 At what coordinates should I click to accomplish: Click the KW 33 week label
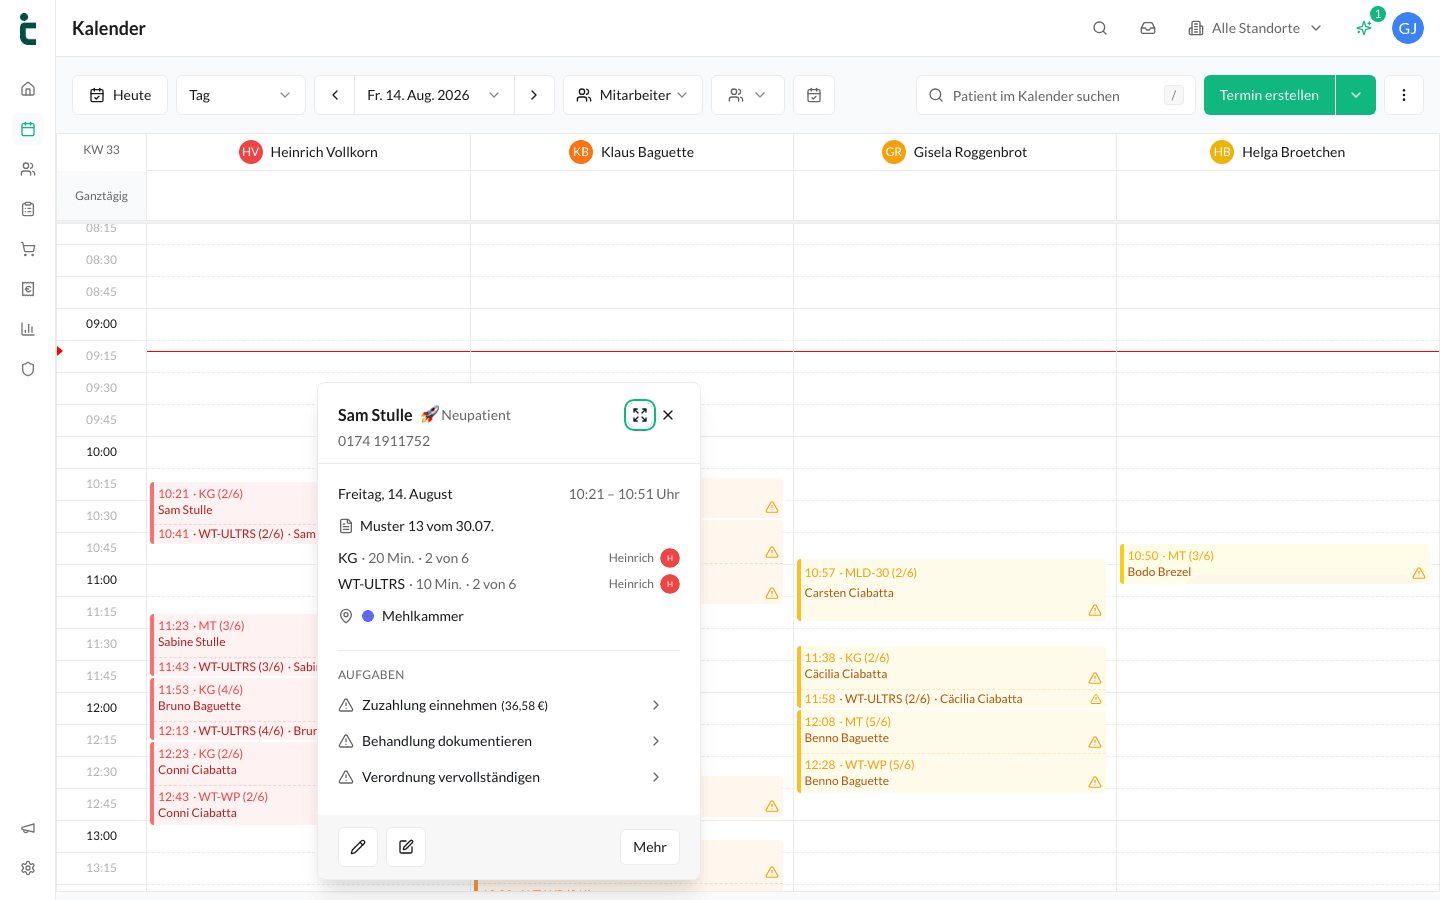[x=101, y=150]
